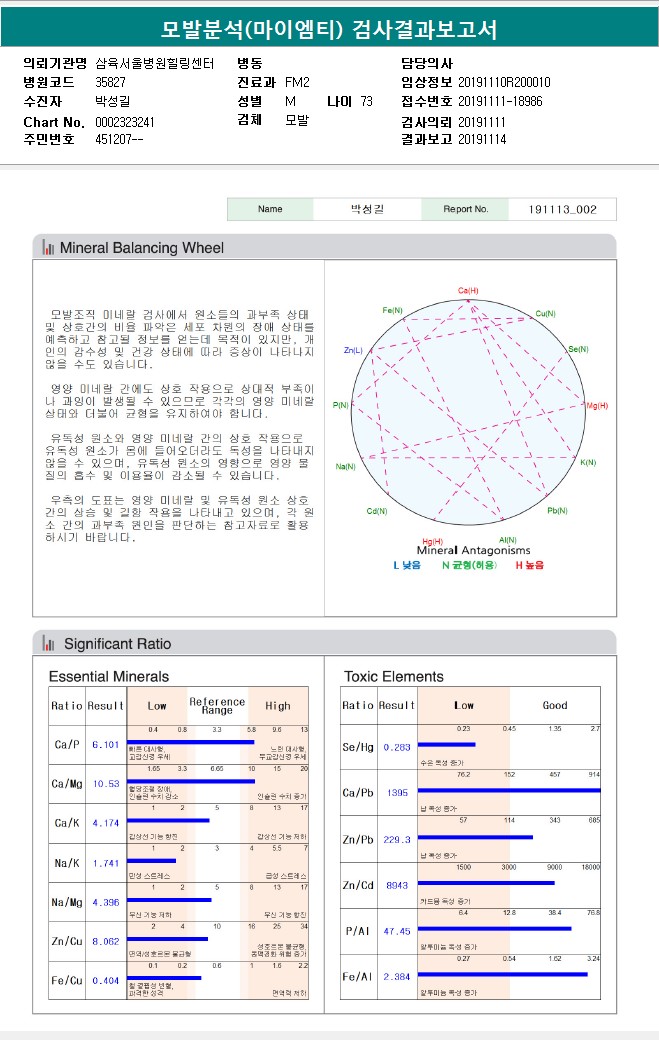
Task: Click the Pb(N) label on the wheel
Action: click(x=558, y=510)
